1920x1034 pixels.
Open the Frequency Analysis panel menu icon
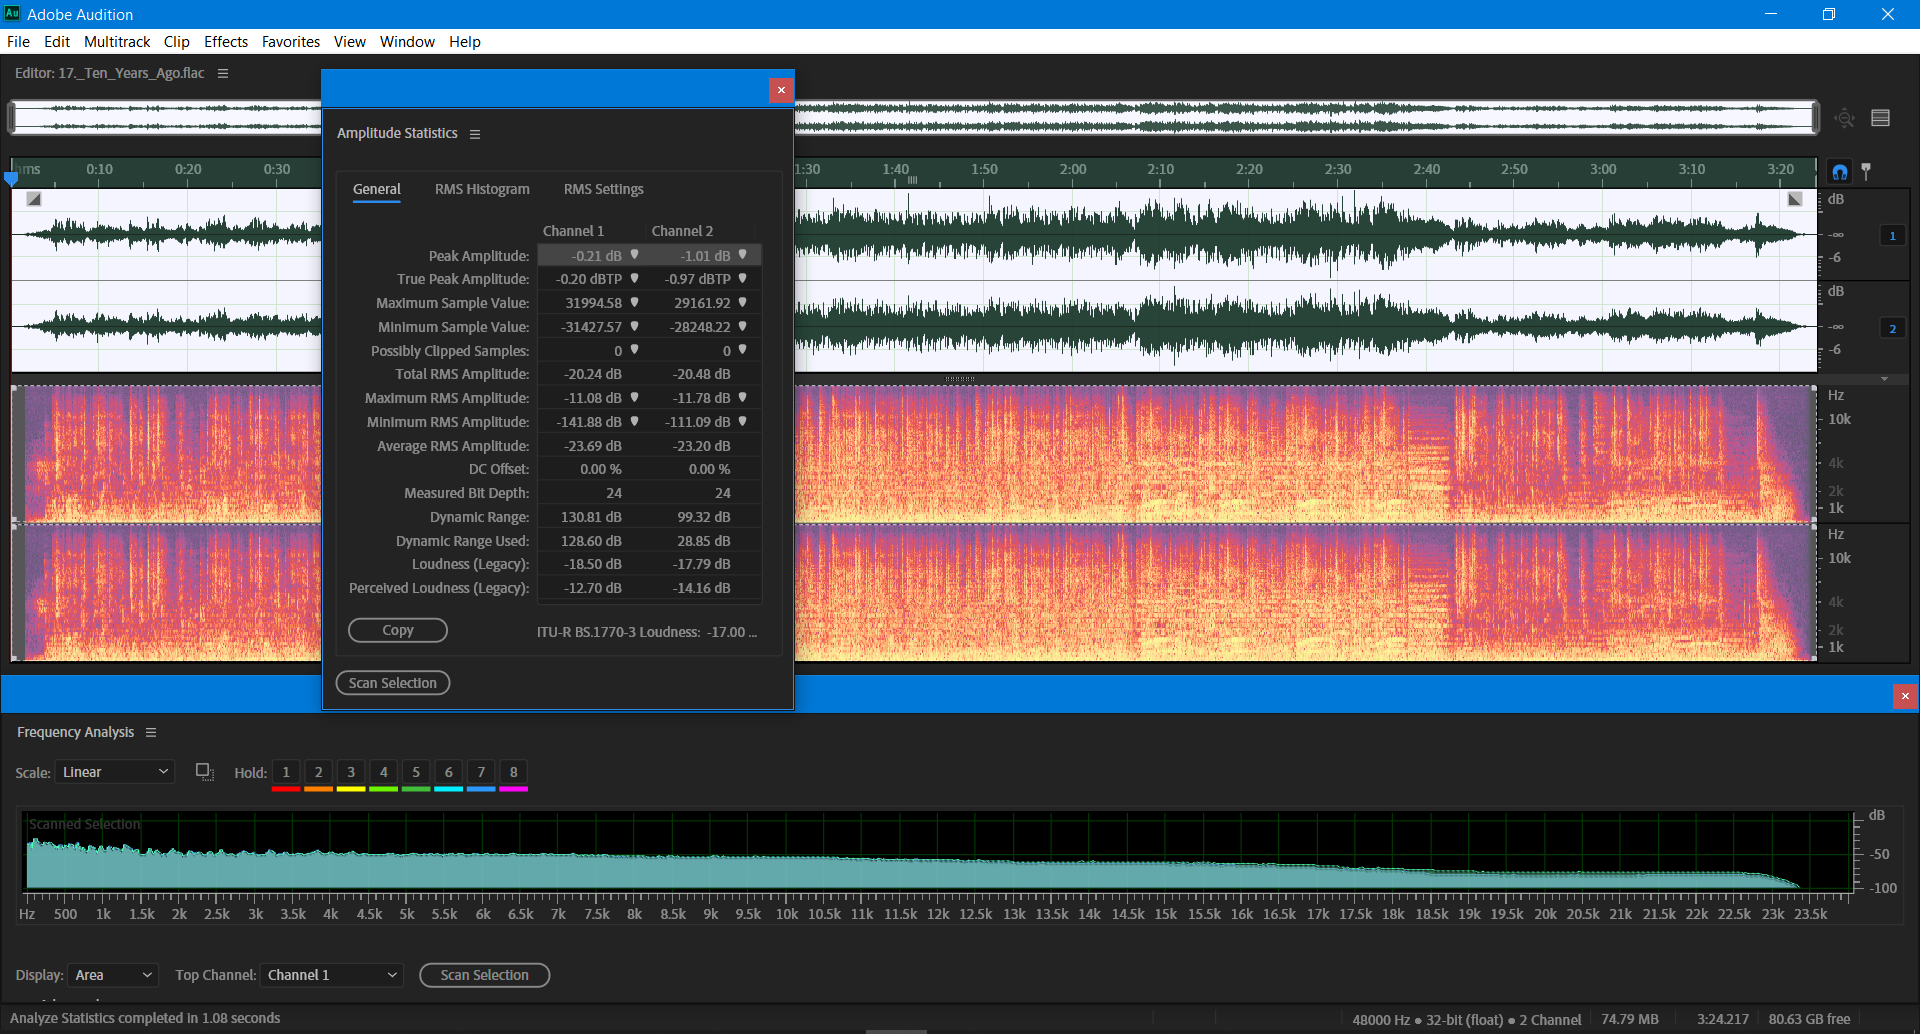point(152,732)
